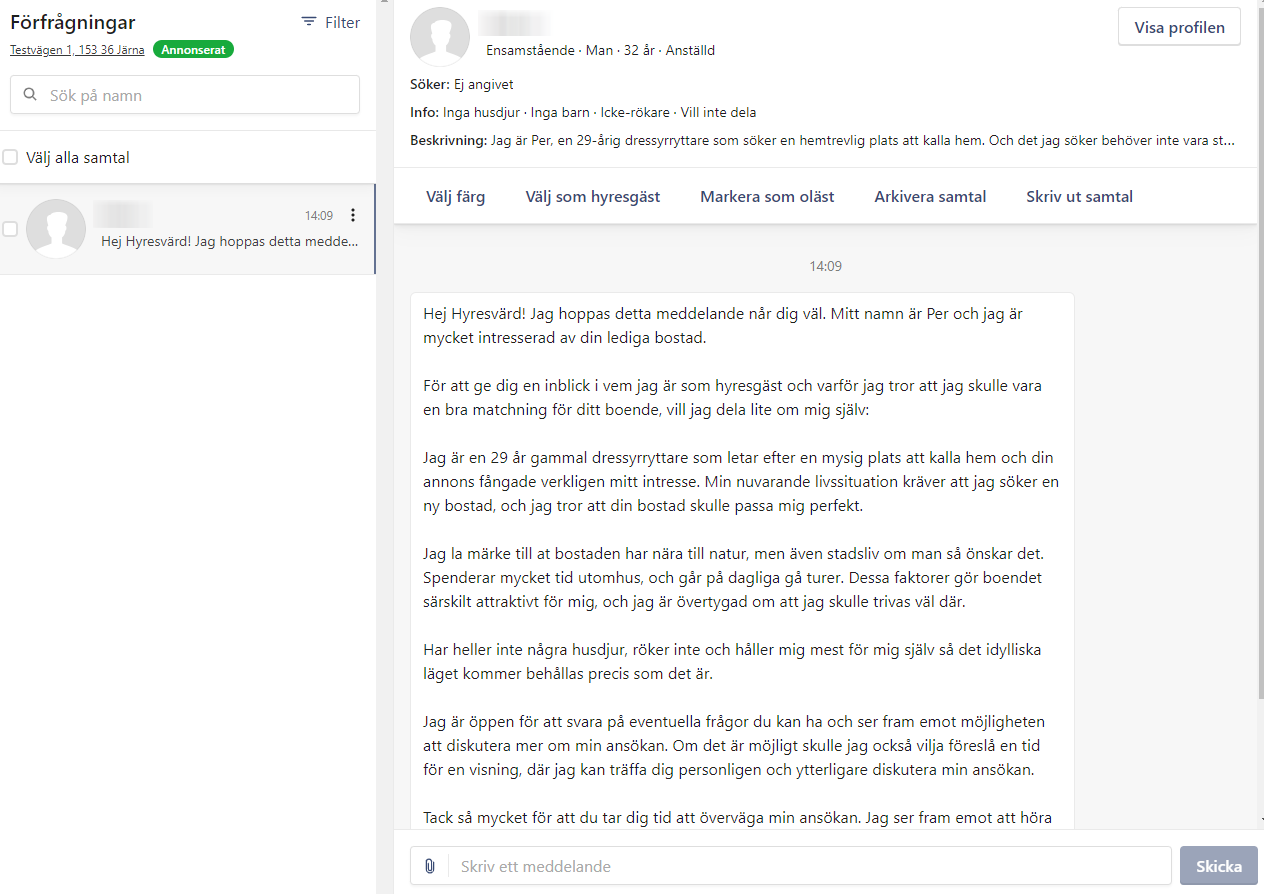
Task: Open the 14:09 conversation preview
Action: pyautogui.click(x=229, y=241)
